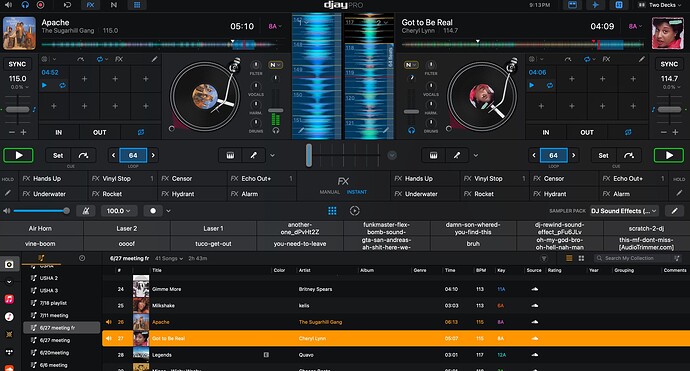Open the grid sampler view icon
This screenshot has width=690, height=371.
point(332,211)
